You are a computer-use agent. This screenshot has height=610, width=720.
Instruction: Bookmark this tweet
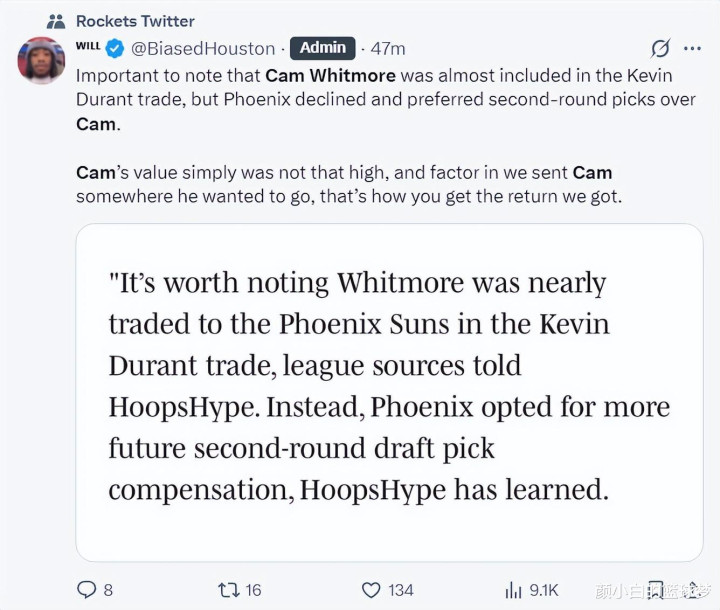point(656,588)
